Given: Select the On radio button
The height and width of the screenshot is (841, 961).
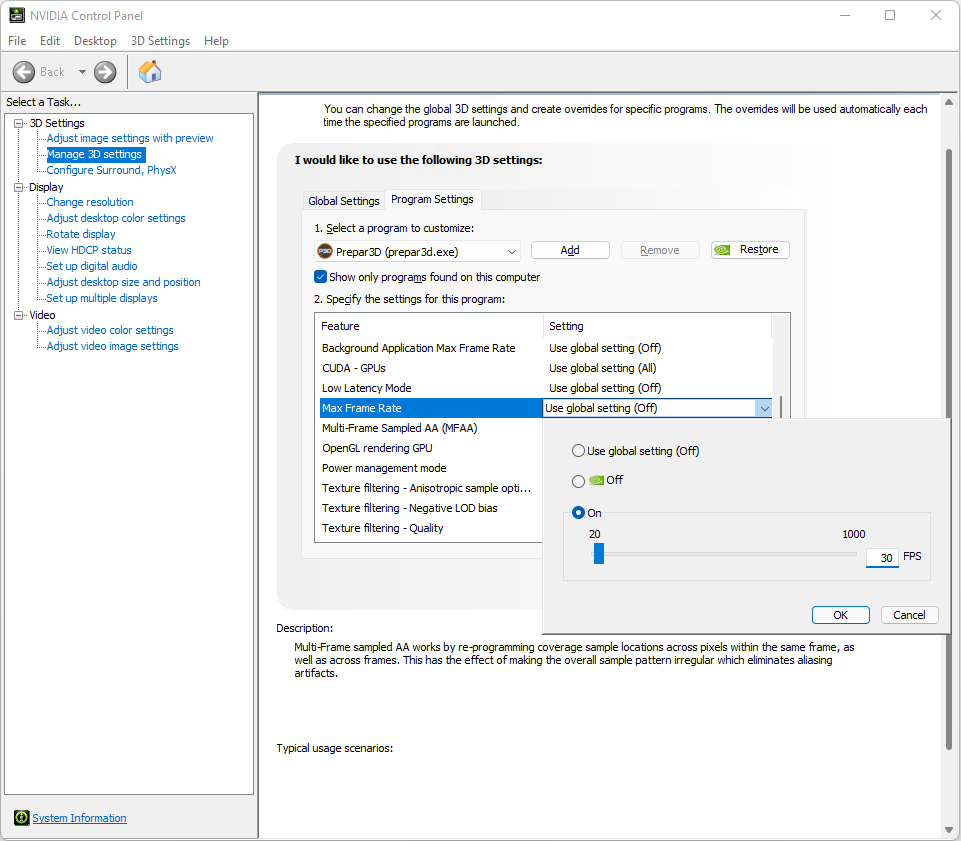Looking at the screenshot, I should click(578, 512).
